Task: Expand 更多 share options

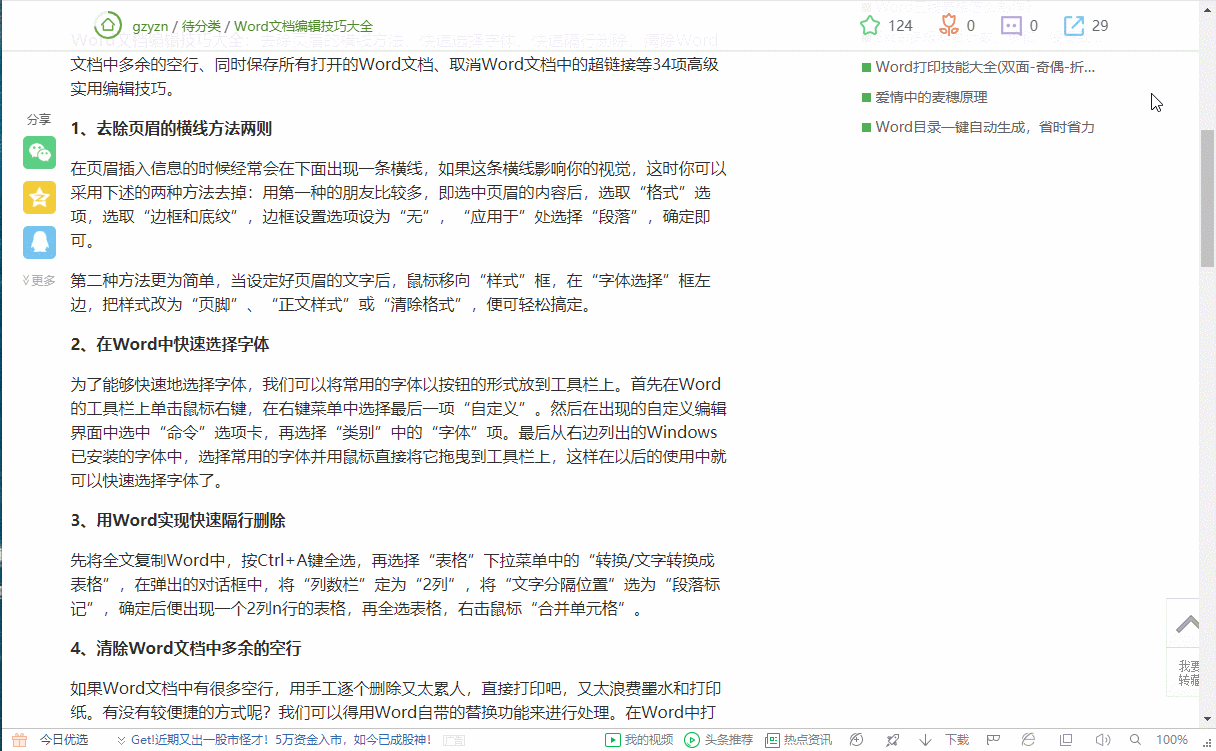Action: point(40,281)
